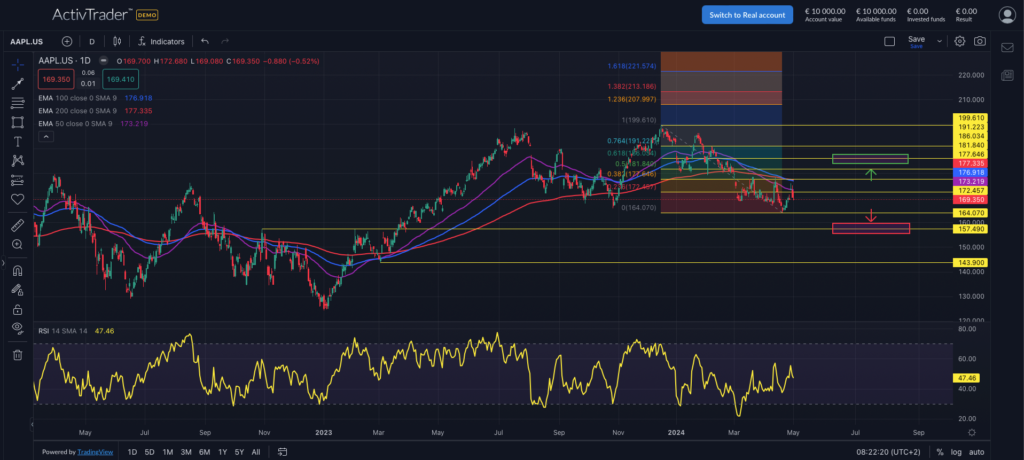Open the Save layout dropdown arrow

click(x=939, y=41)
